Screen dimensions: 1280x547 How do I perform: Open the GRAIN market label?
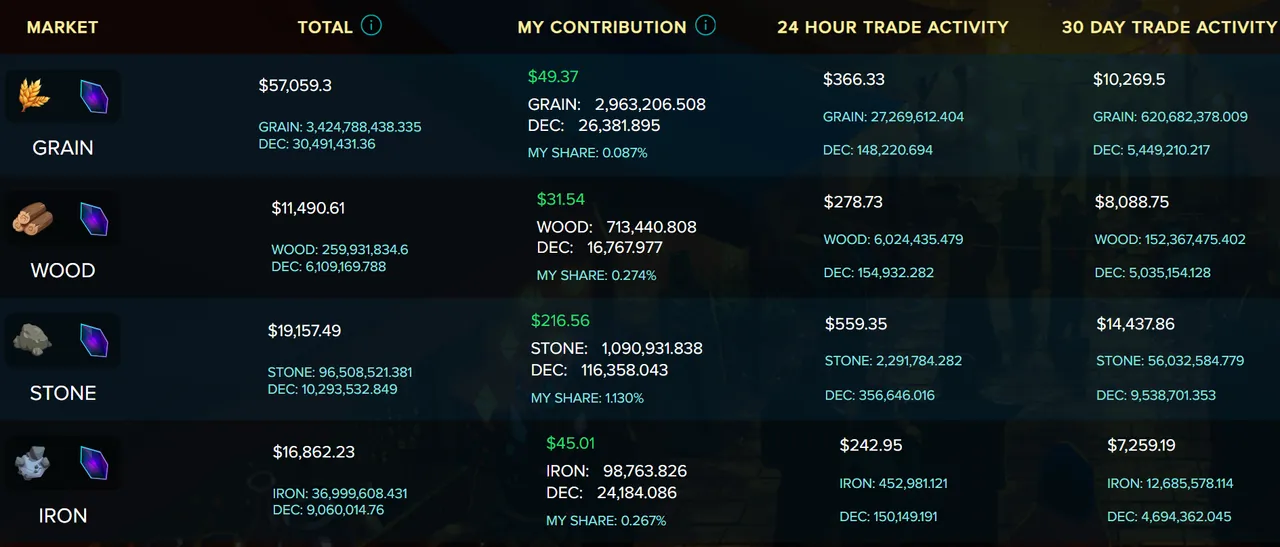click(x=63, y=148)
